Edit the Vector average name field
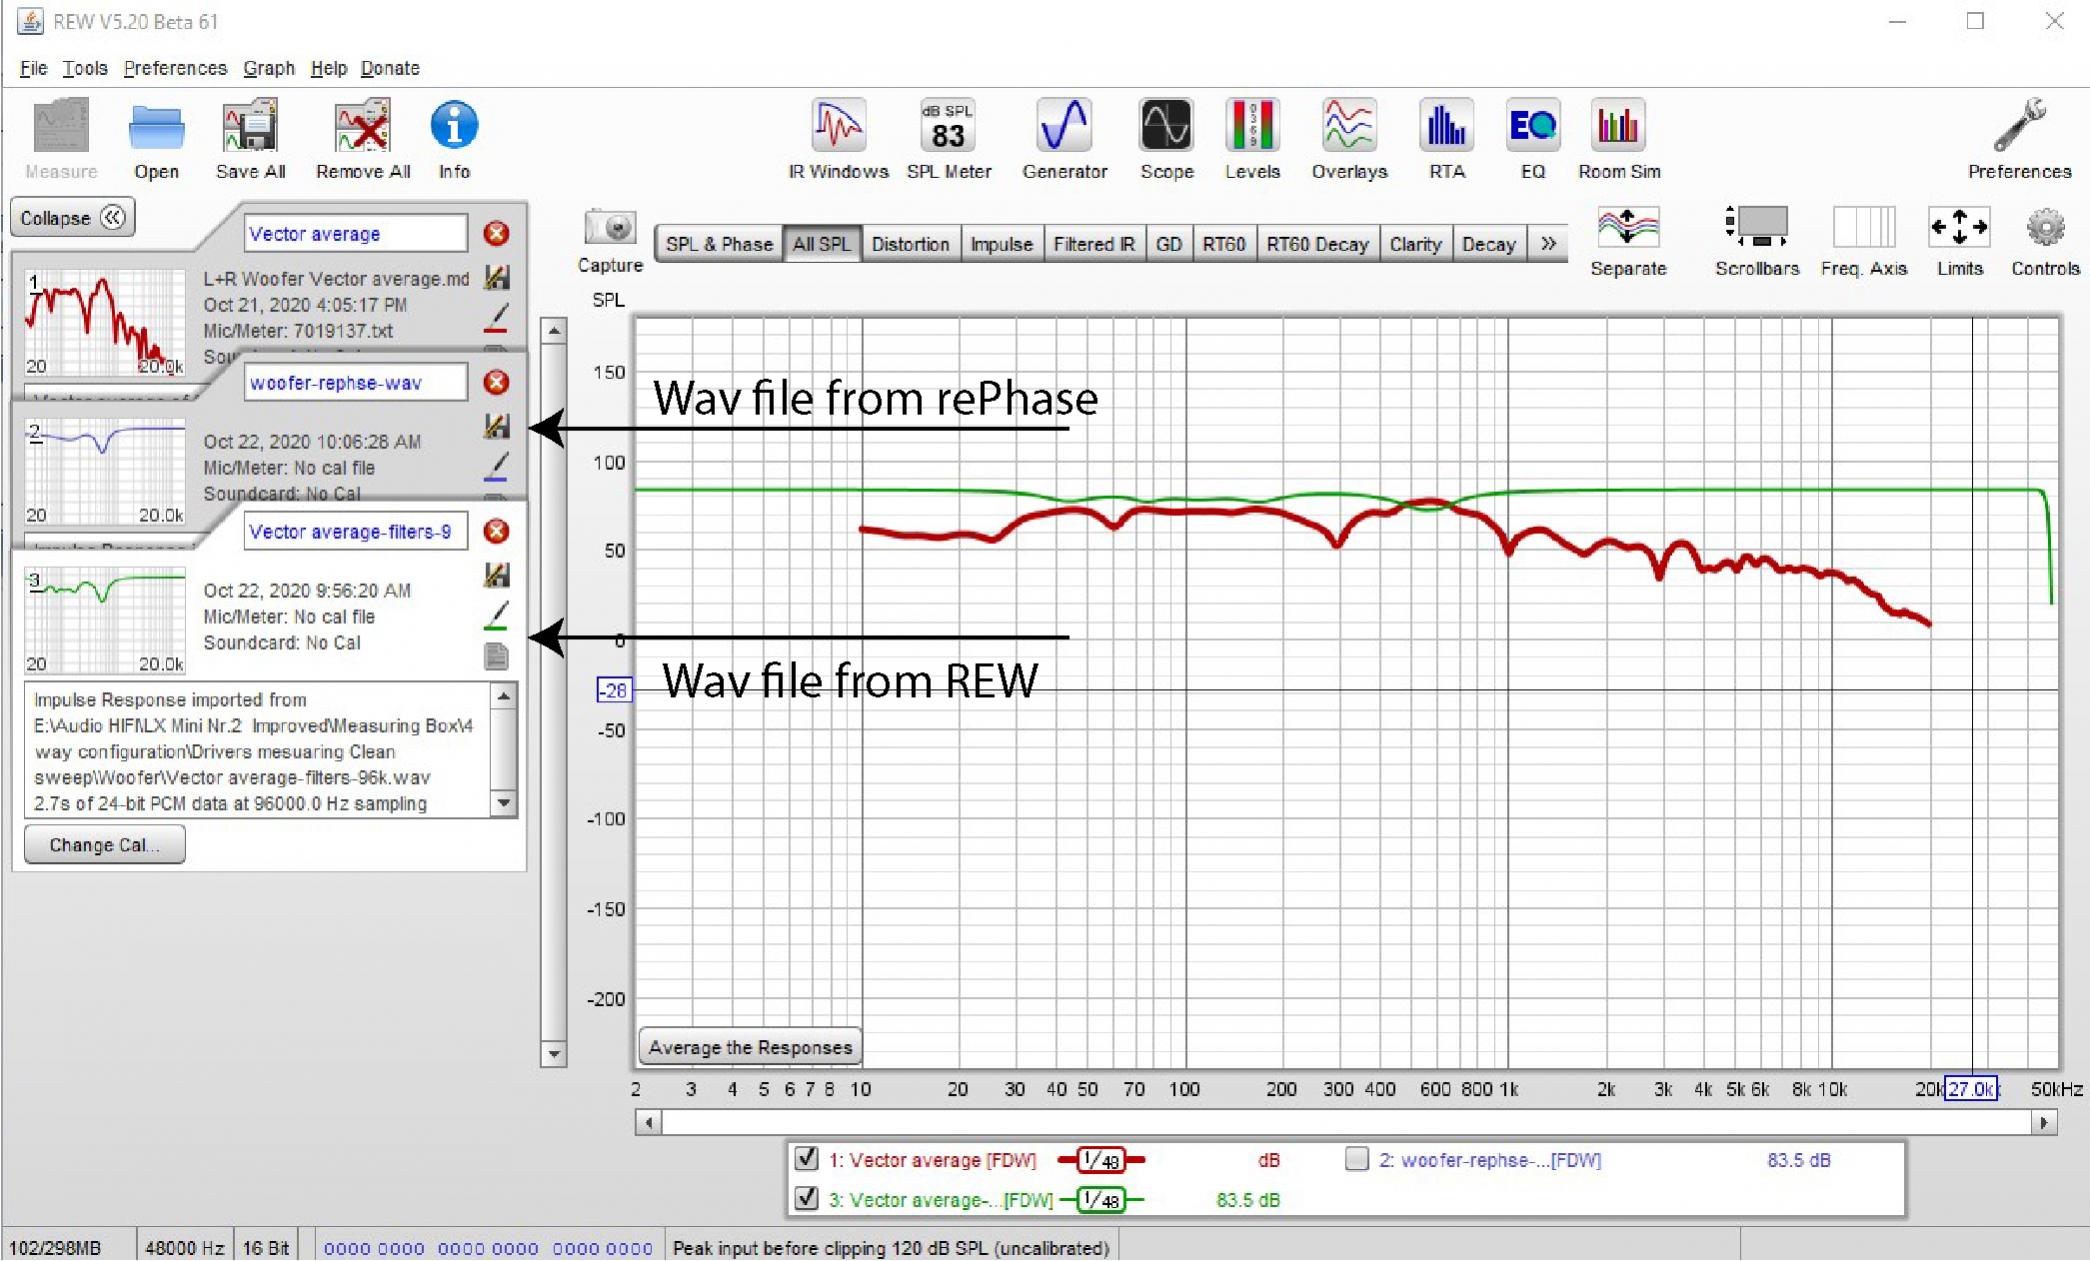The height and width of the screenshot is (1261, 2090). coord(355,233)
